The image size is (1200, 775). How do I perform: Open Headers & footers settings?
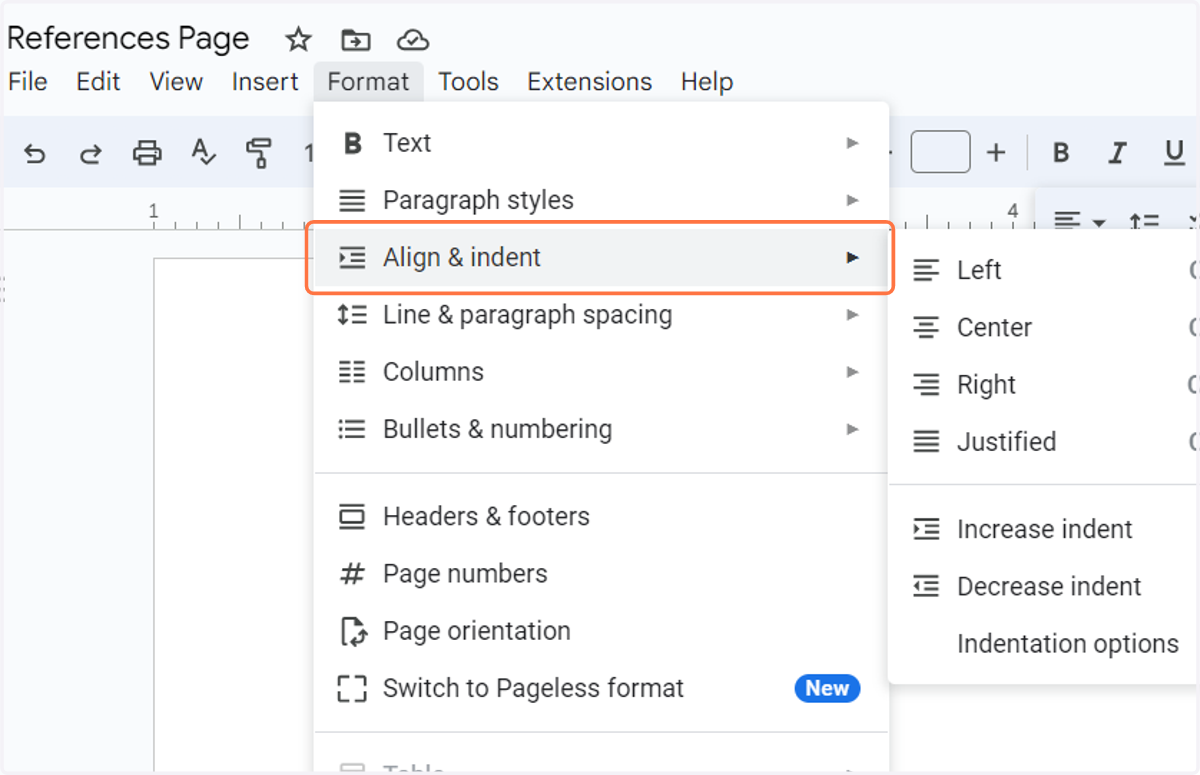pyautogui.click(x=601, y=517)
